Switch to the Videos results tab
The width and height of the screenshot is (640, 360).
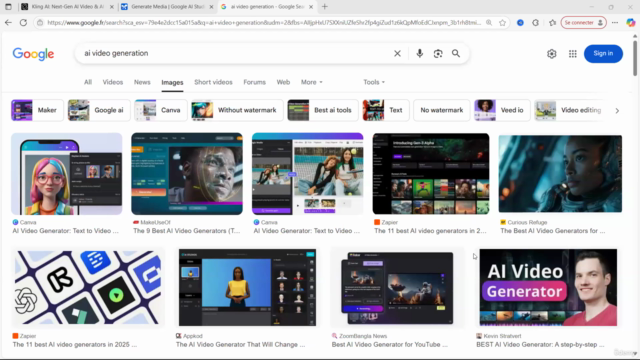[x=113, y=82]
